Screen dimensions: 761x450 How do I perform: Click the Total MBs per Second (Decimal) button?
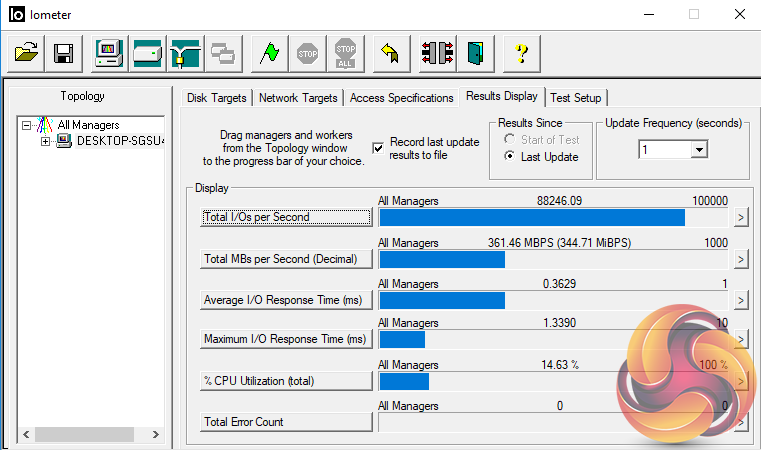286,259
